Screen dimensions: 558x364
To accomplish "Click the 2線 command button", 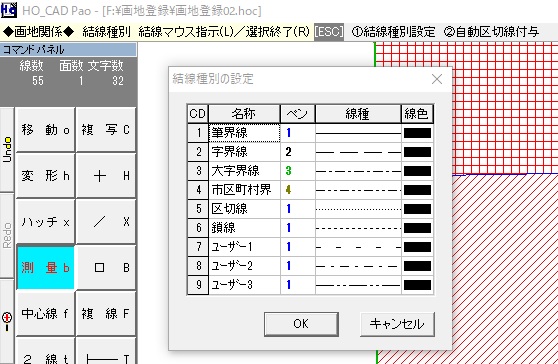I will coord(46,351).
